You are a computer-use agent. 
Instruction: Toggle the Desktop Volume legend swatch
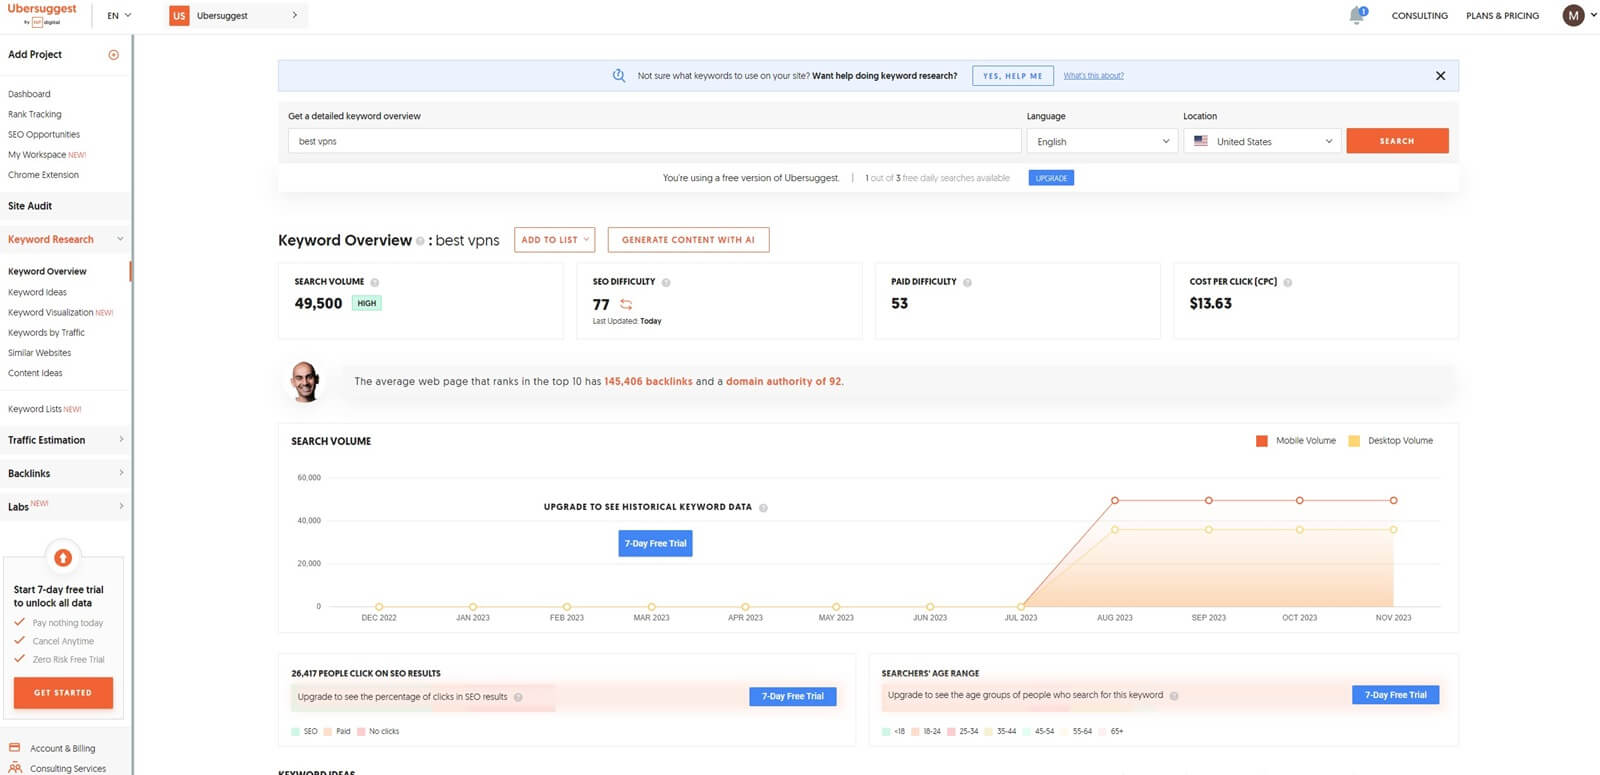point(1354,441)
